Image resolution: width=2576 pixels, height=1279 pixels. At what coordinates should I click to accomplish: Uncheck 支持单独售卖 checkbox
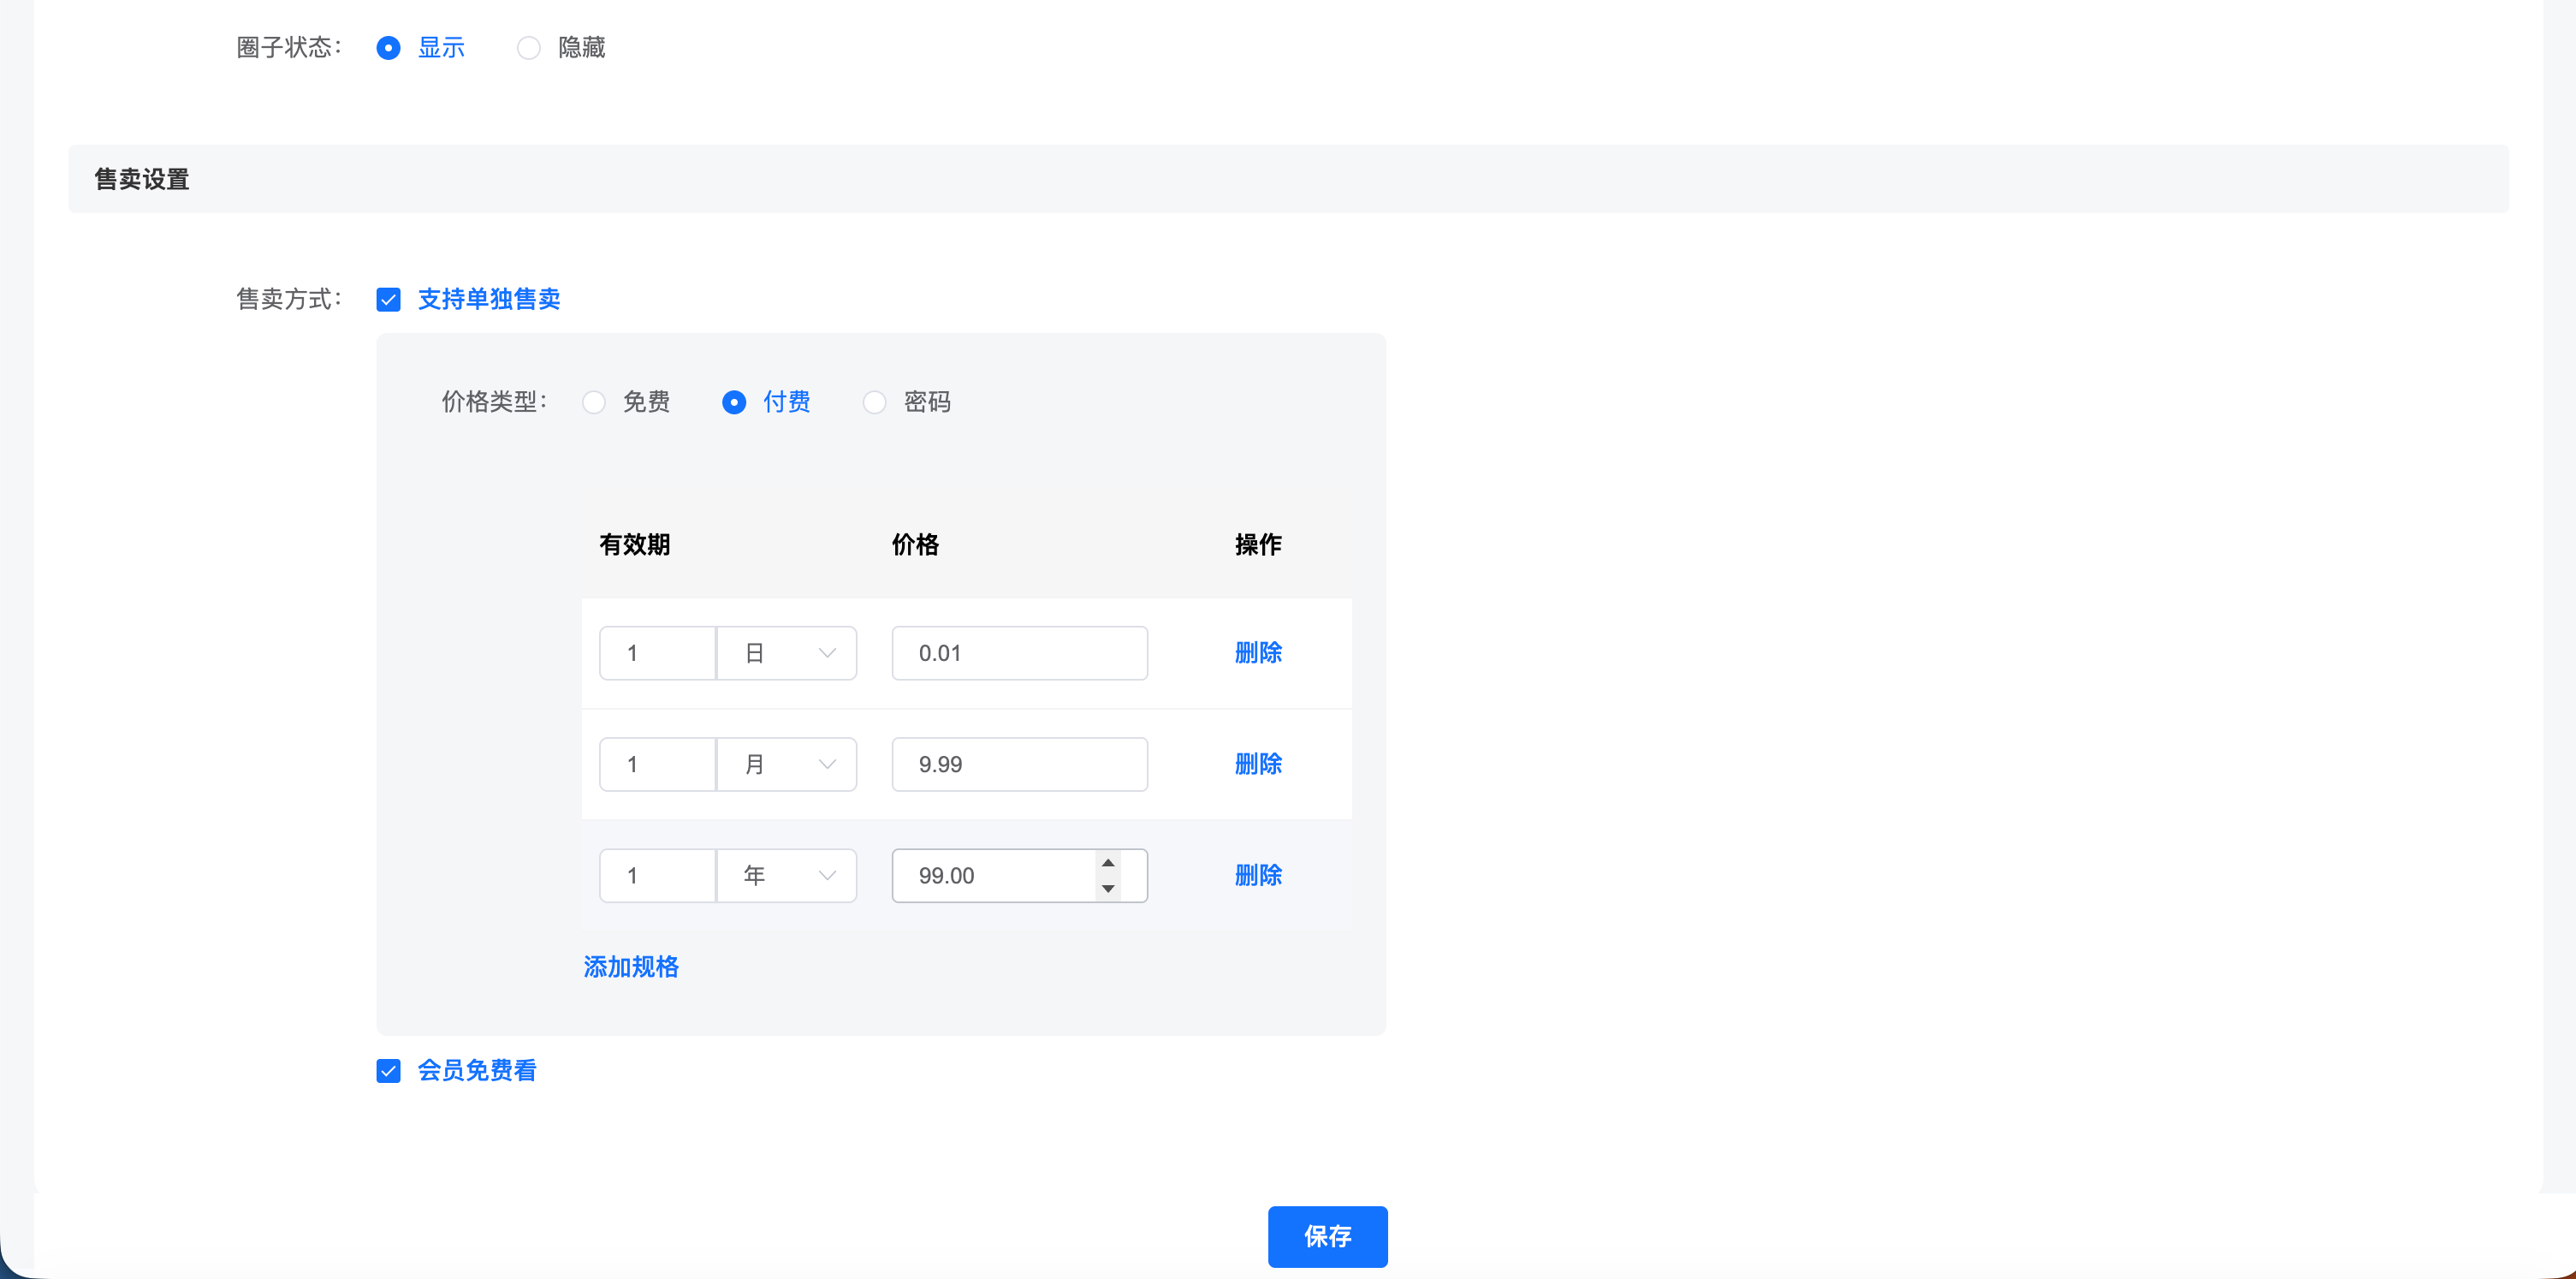point(388,300)
